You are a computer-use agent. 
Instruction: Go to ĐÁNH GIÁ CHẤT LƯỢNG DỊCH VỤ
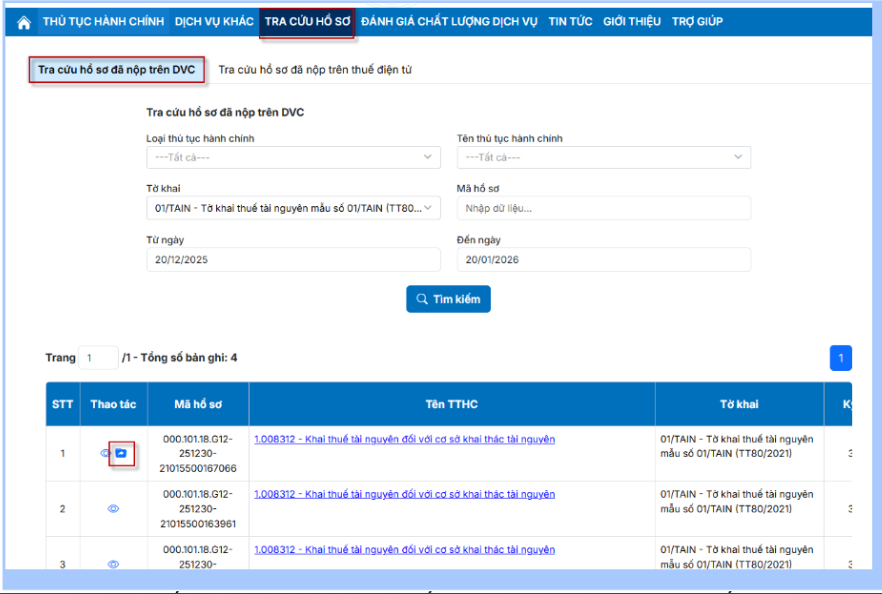coord(451,22)
